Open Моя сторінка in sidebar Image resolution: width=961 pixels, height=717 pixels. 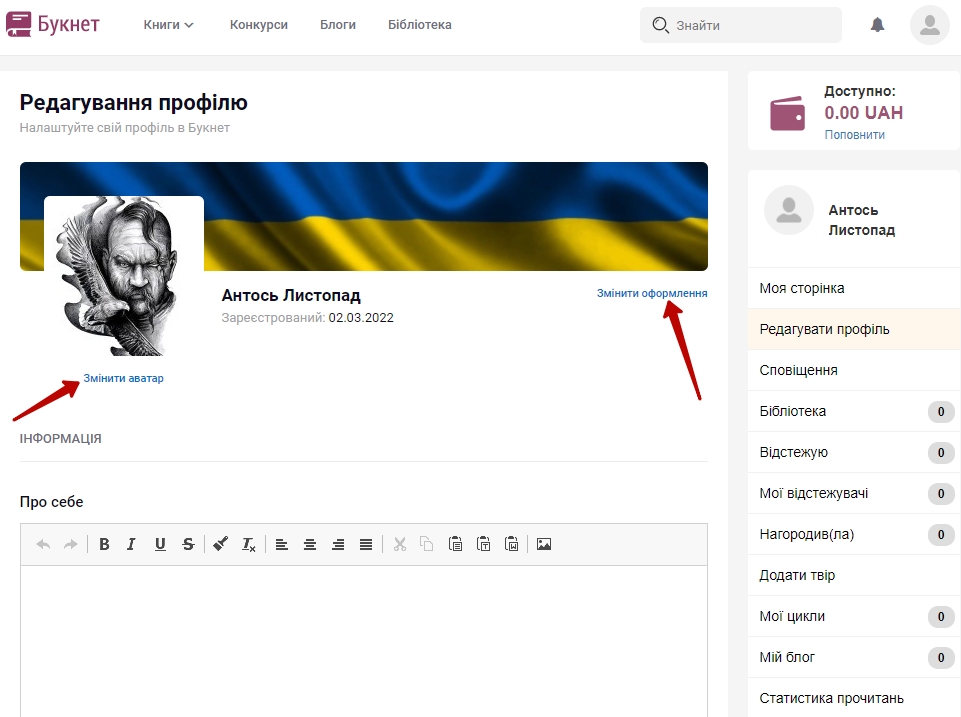pos(854,288)
